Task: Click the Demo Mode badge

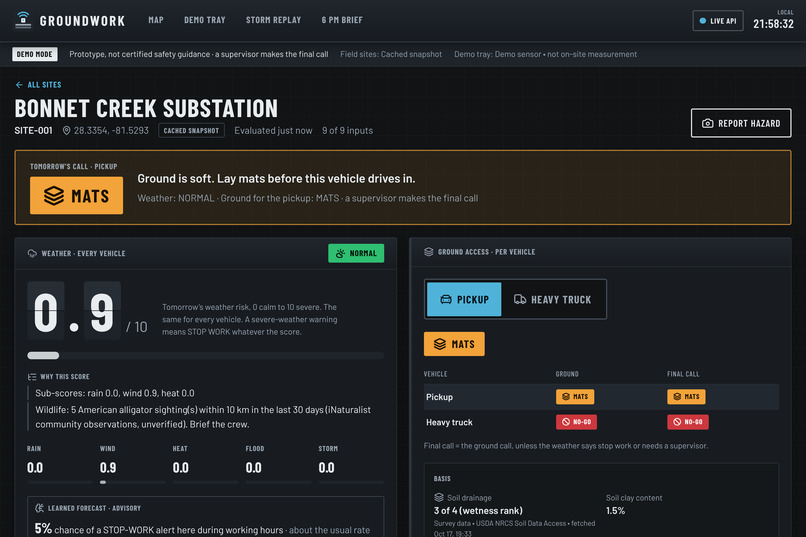Action: (34, 54)
